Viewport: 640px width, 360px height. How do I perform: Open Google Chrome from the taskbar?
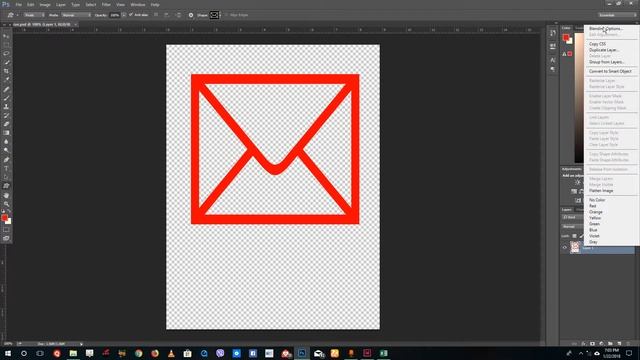pos(138,353)
